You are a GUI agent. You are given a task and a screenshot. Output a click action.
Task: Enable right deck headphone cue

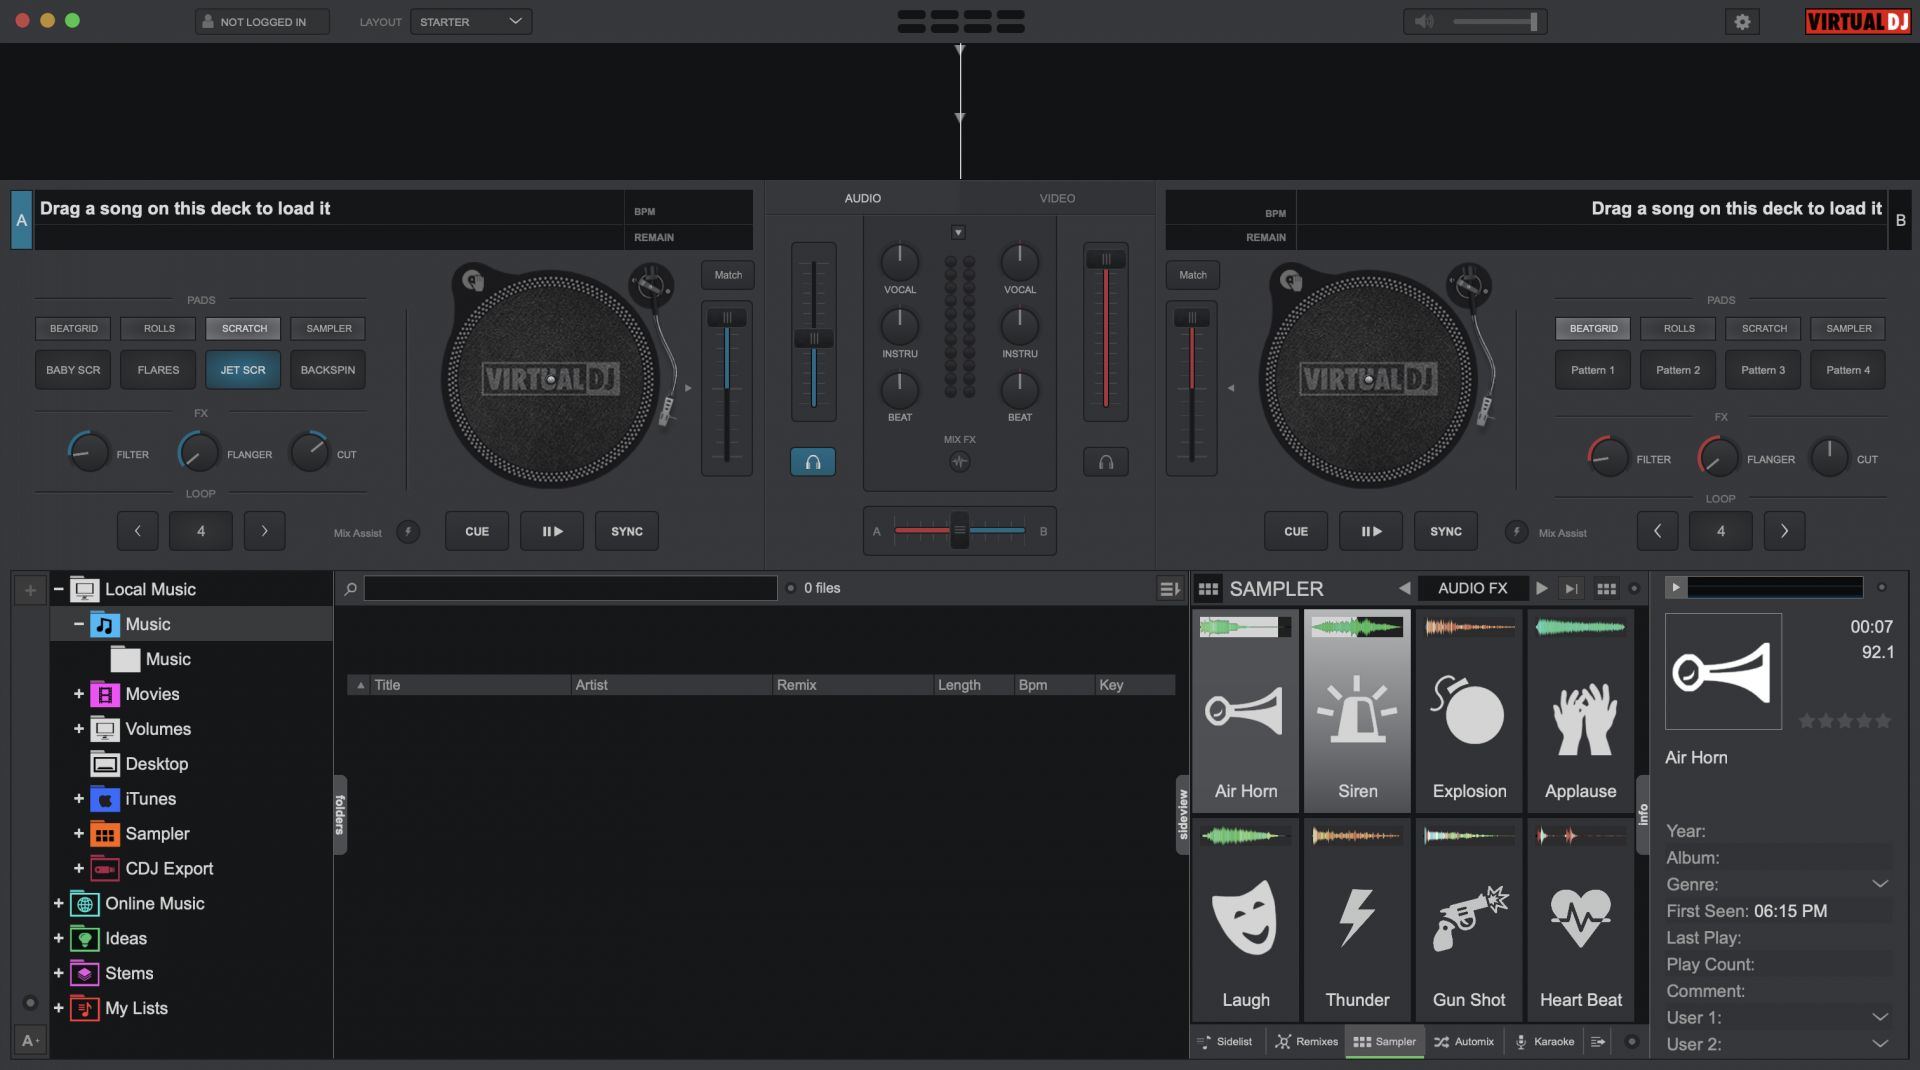[x=1106, y=462]
